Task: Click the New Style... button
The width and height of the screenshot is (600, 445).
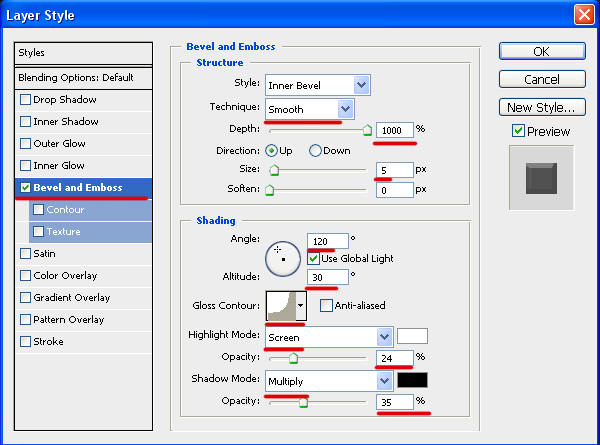Action: click(x=540, y=107)
